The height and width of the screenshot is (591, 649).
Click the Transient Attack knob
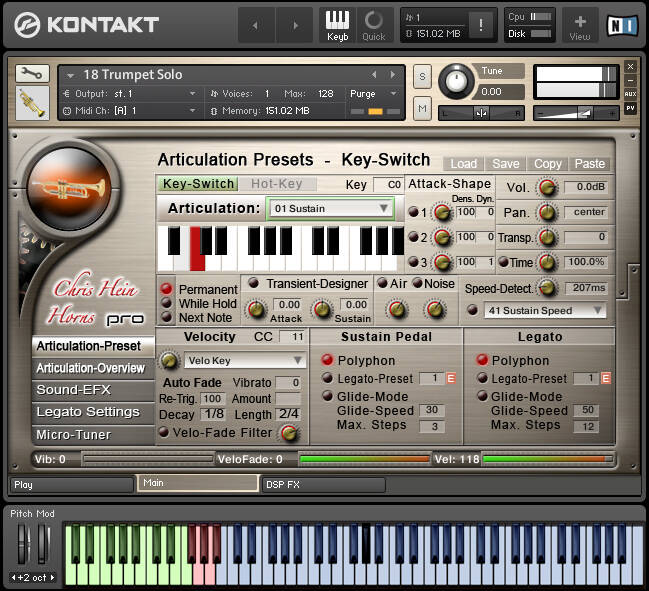256,310
